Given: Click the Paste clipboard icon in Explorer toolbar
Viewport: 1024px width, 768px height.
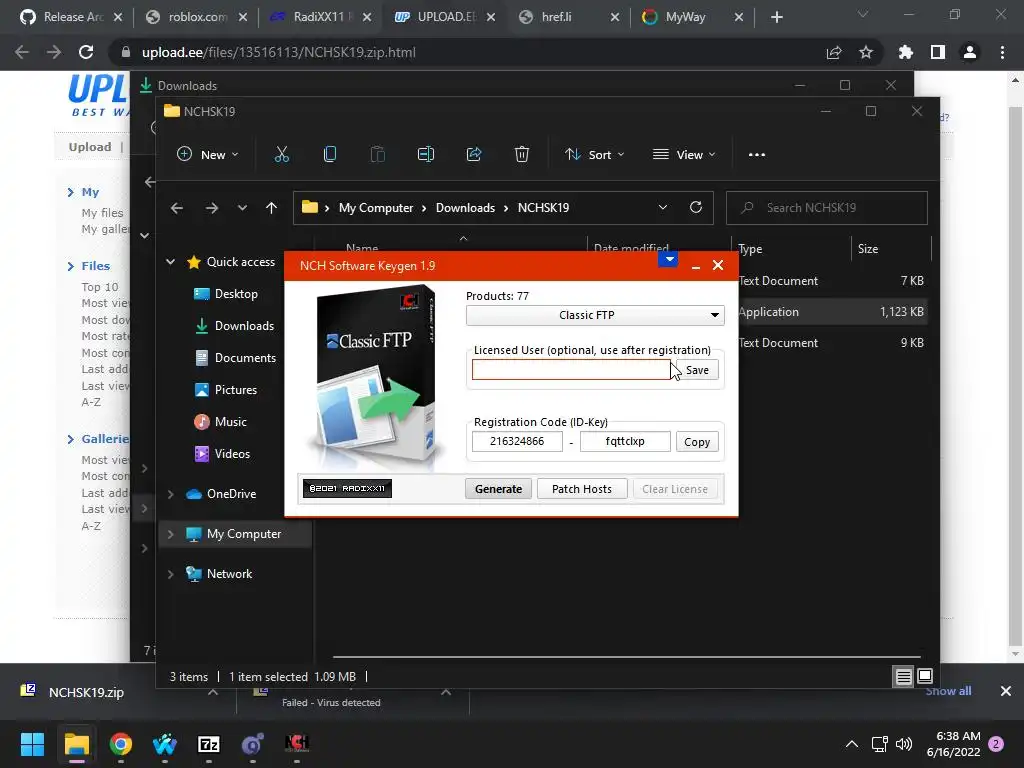Looking at the screenshot, I should coord(377,155).
